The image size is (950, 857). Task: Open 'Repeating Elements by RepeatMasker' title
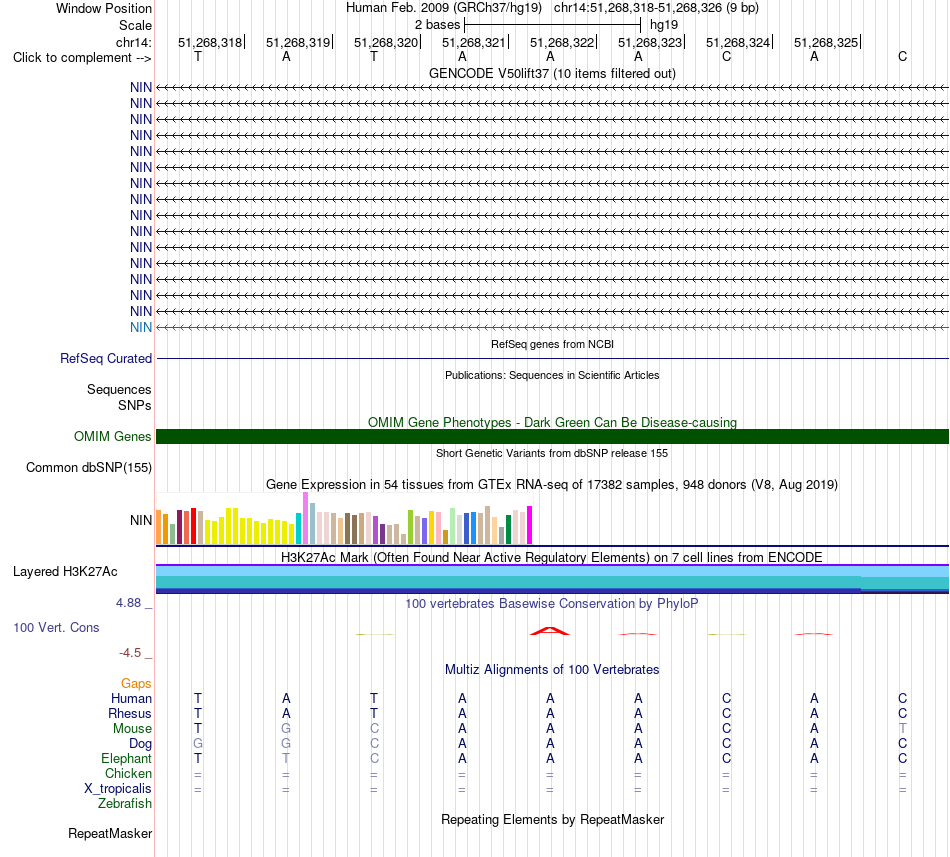(x=552, y=819)
